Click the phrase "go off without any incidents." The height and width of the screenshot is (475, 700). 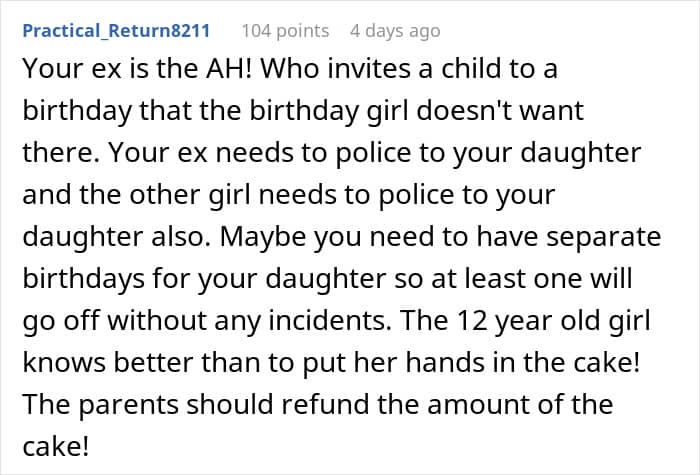(x=207, y=320)
